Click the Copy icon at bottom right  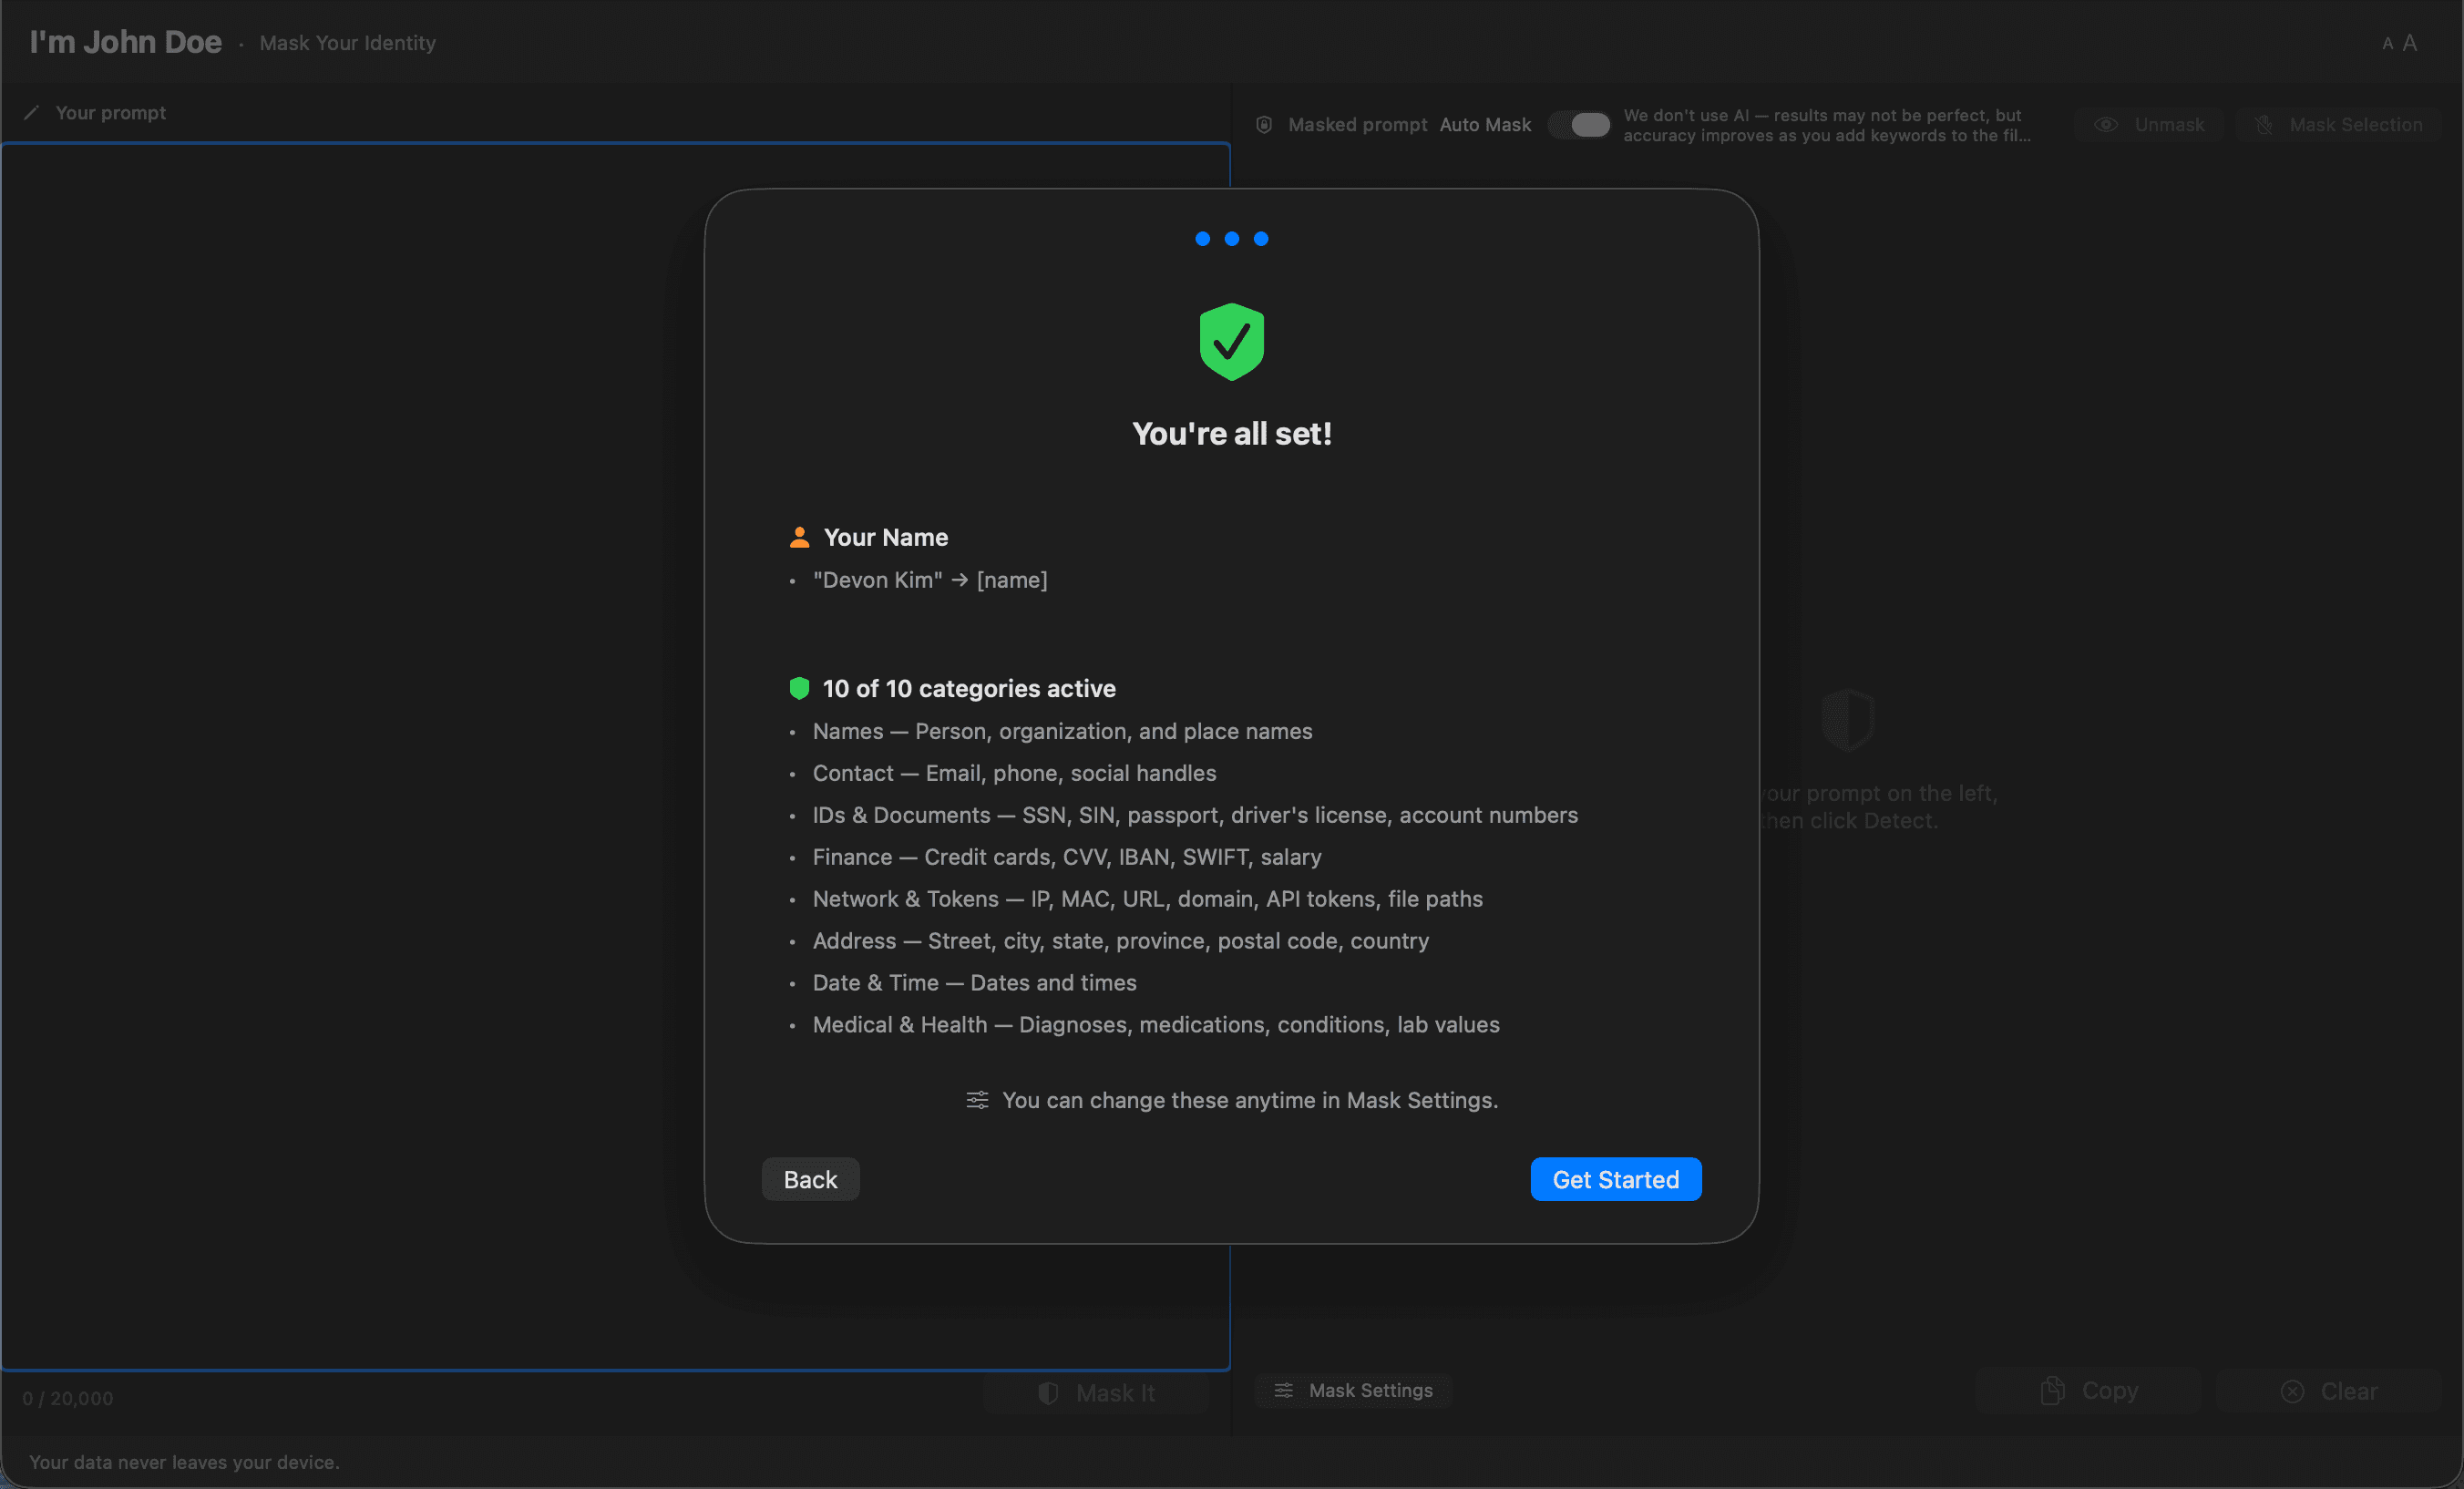2052,1389
